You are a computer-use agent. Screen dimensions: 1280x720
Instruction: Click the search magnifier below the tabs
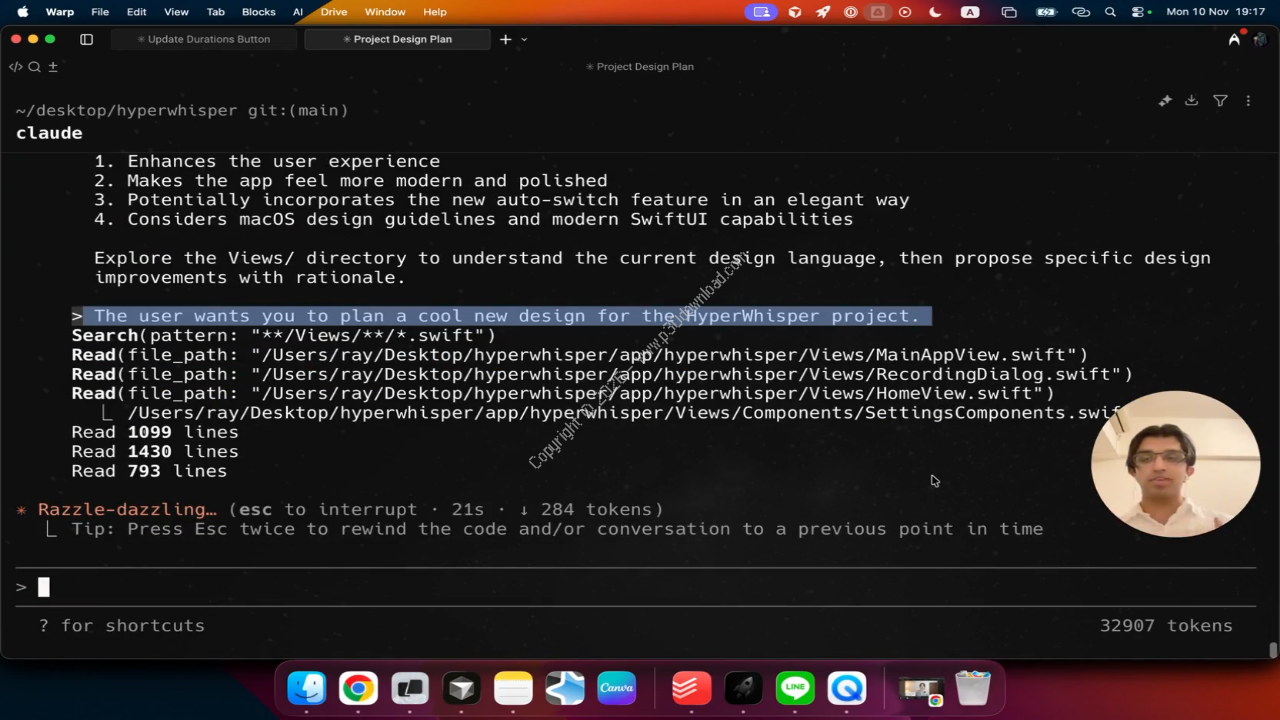tap(34, 67)
